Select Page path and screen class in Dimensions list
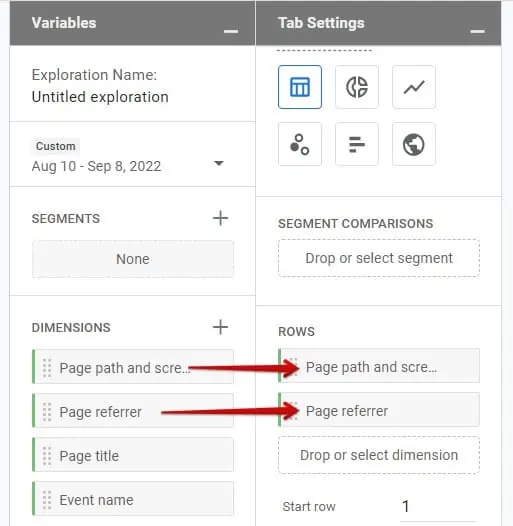The height and width of the screenshot is (526, 513). coord(133,367)
